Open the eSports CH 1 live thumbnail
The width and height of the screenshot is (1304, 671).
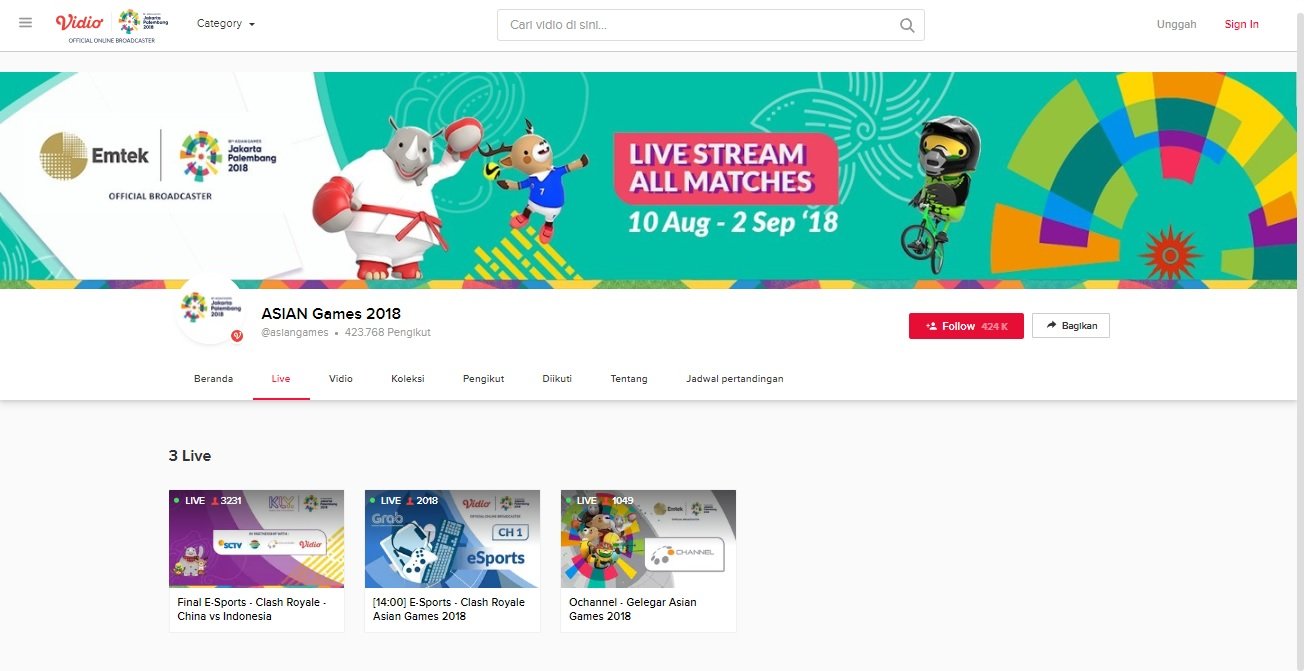coord(452,539)
